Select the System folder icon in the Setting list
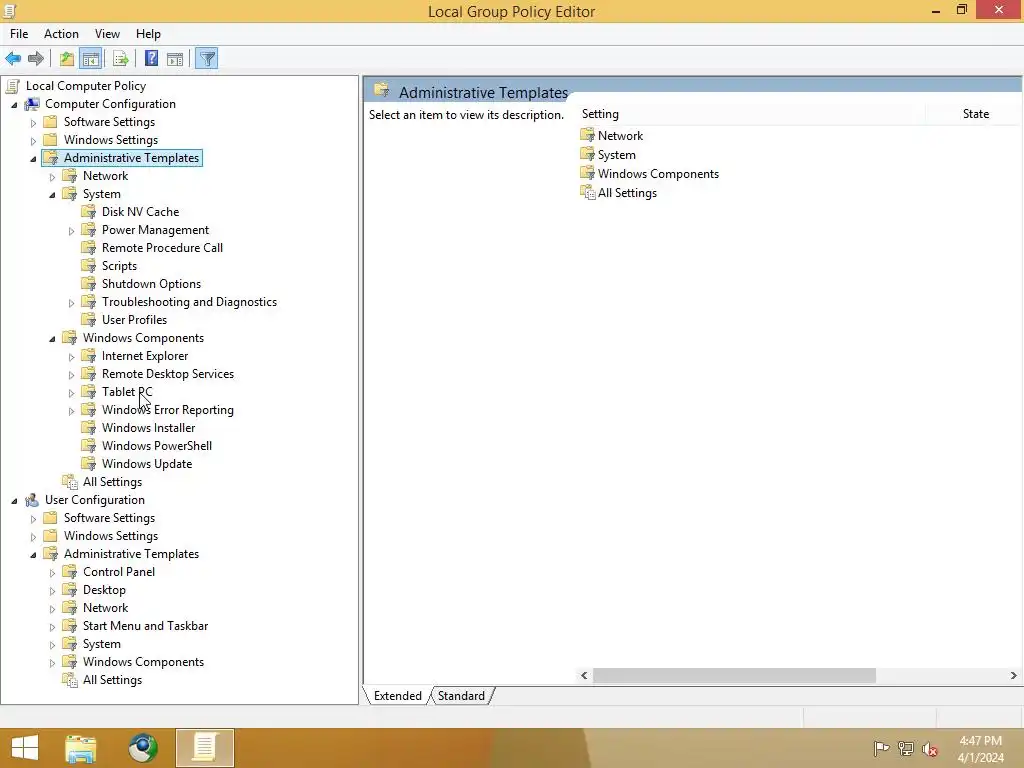The image size is (1024, 768). click(x=587, y=155)
